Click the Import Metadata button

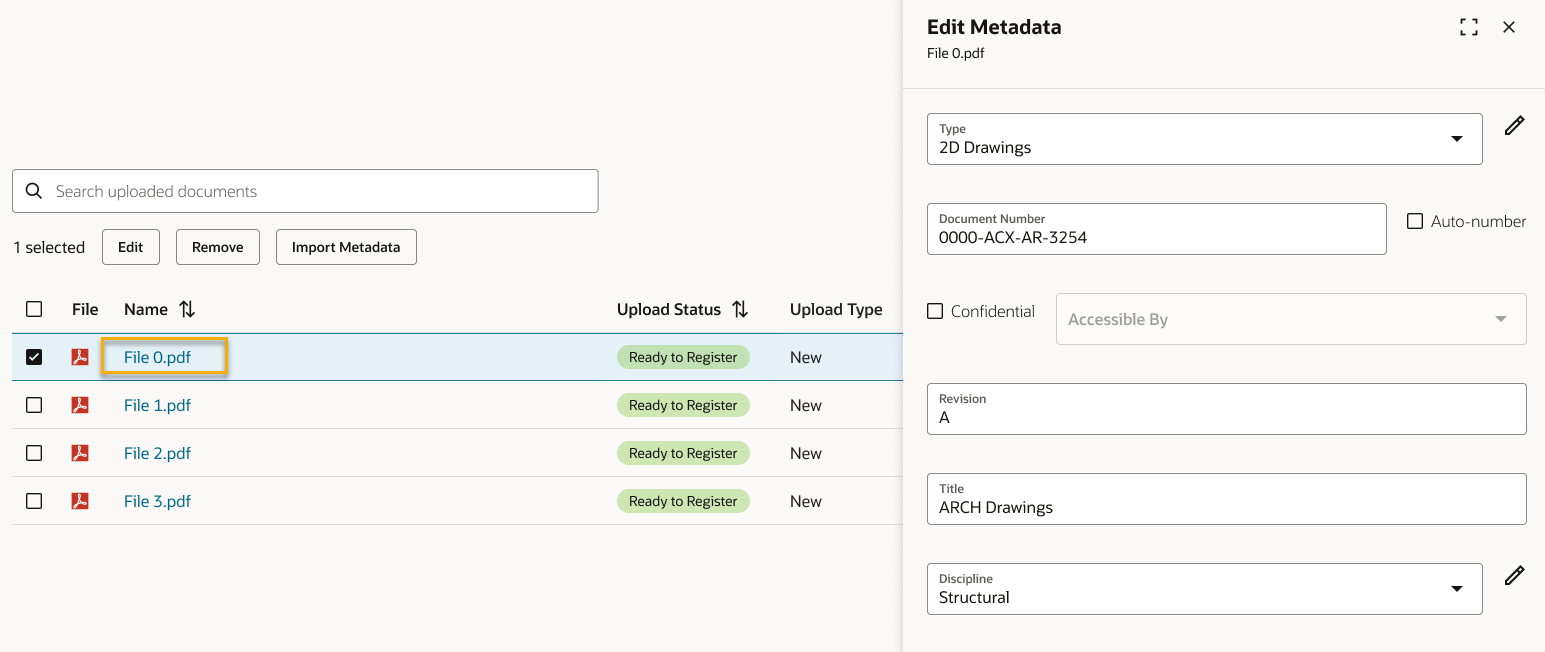click(346, 247)
